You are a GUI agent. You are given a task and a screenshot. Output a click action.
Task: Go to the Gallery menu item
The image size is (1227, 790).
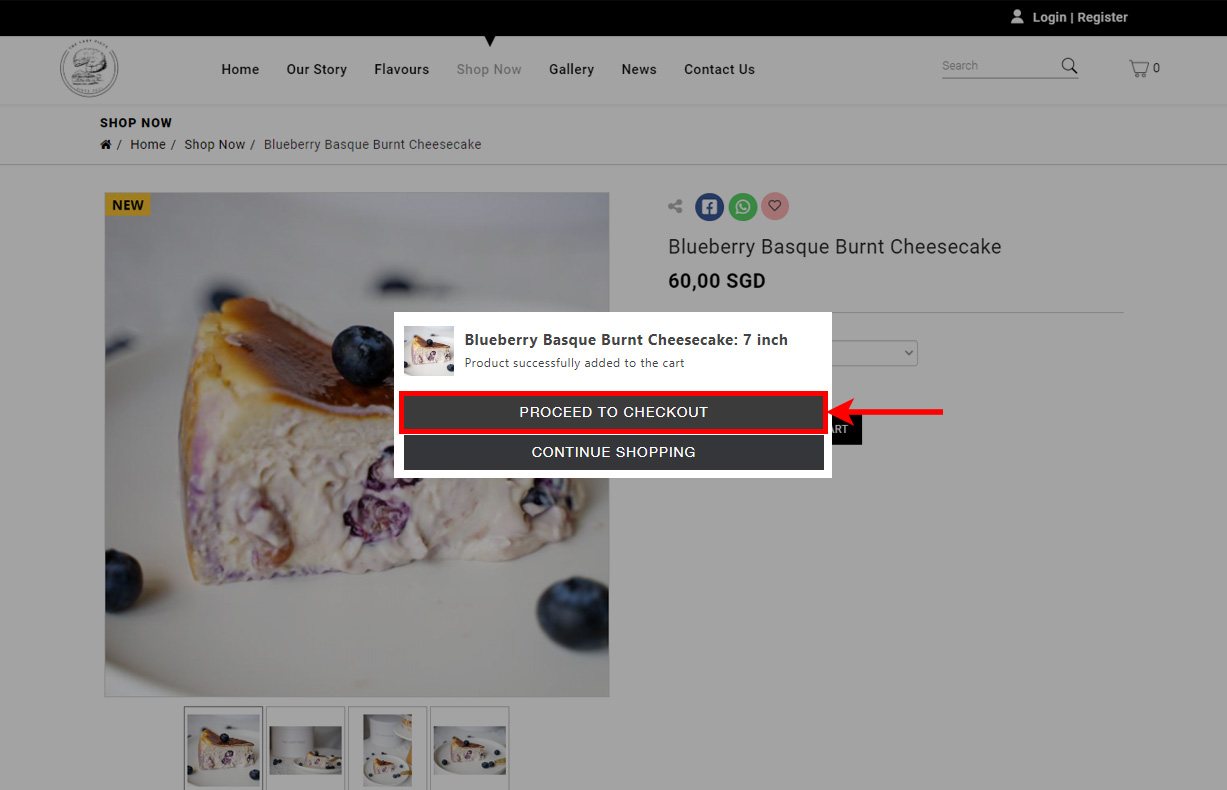click(x=571, y=69)
